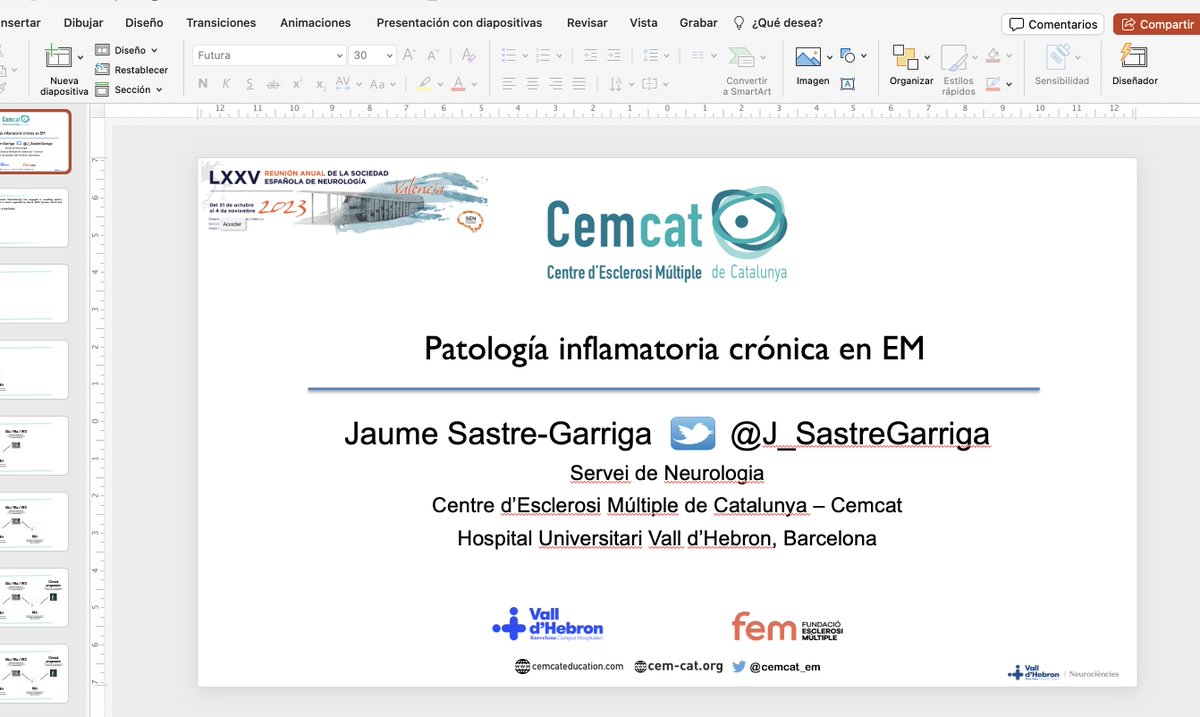Switch to the Revisar tab
This screenshot has width=1200, height=717.
point(587,22)
